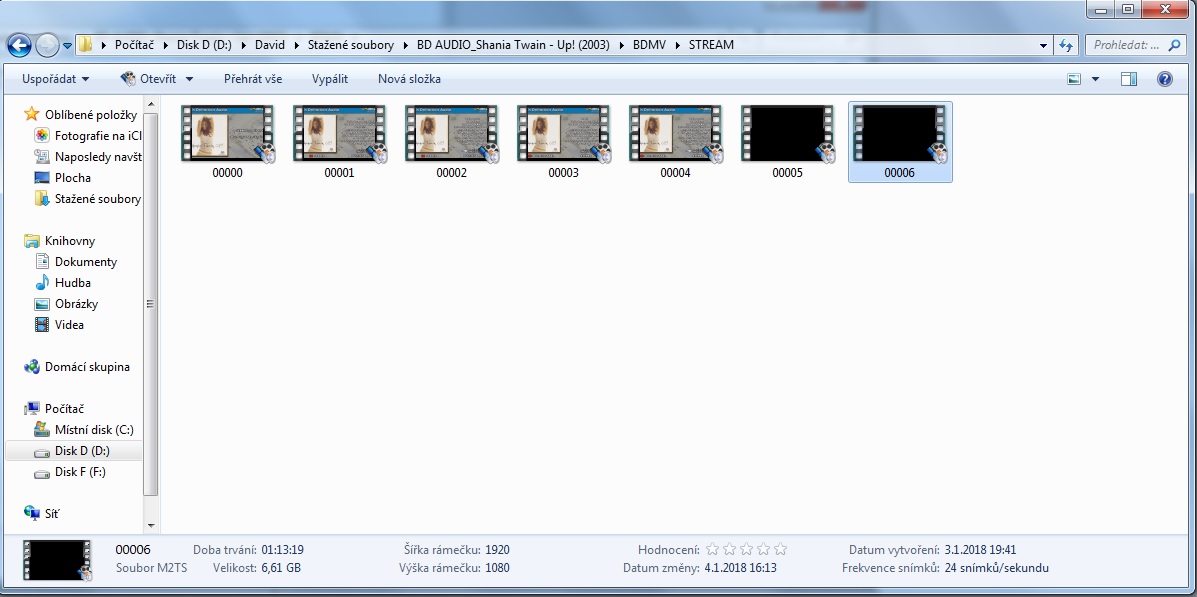
Task: Open Fotografie na iCloud in favorites
Action: [97, 135]
